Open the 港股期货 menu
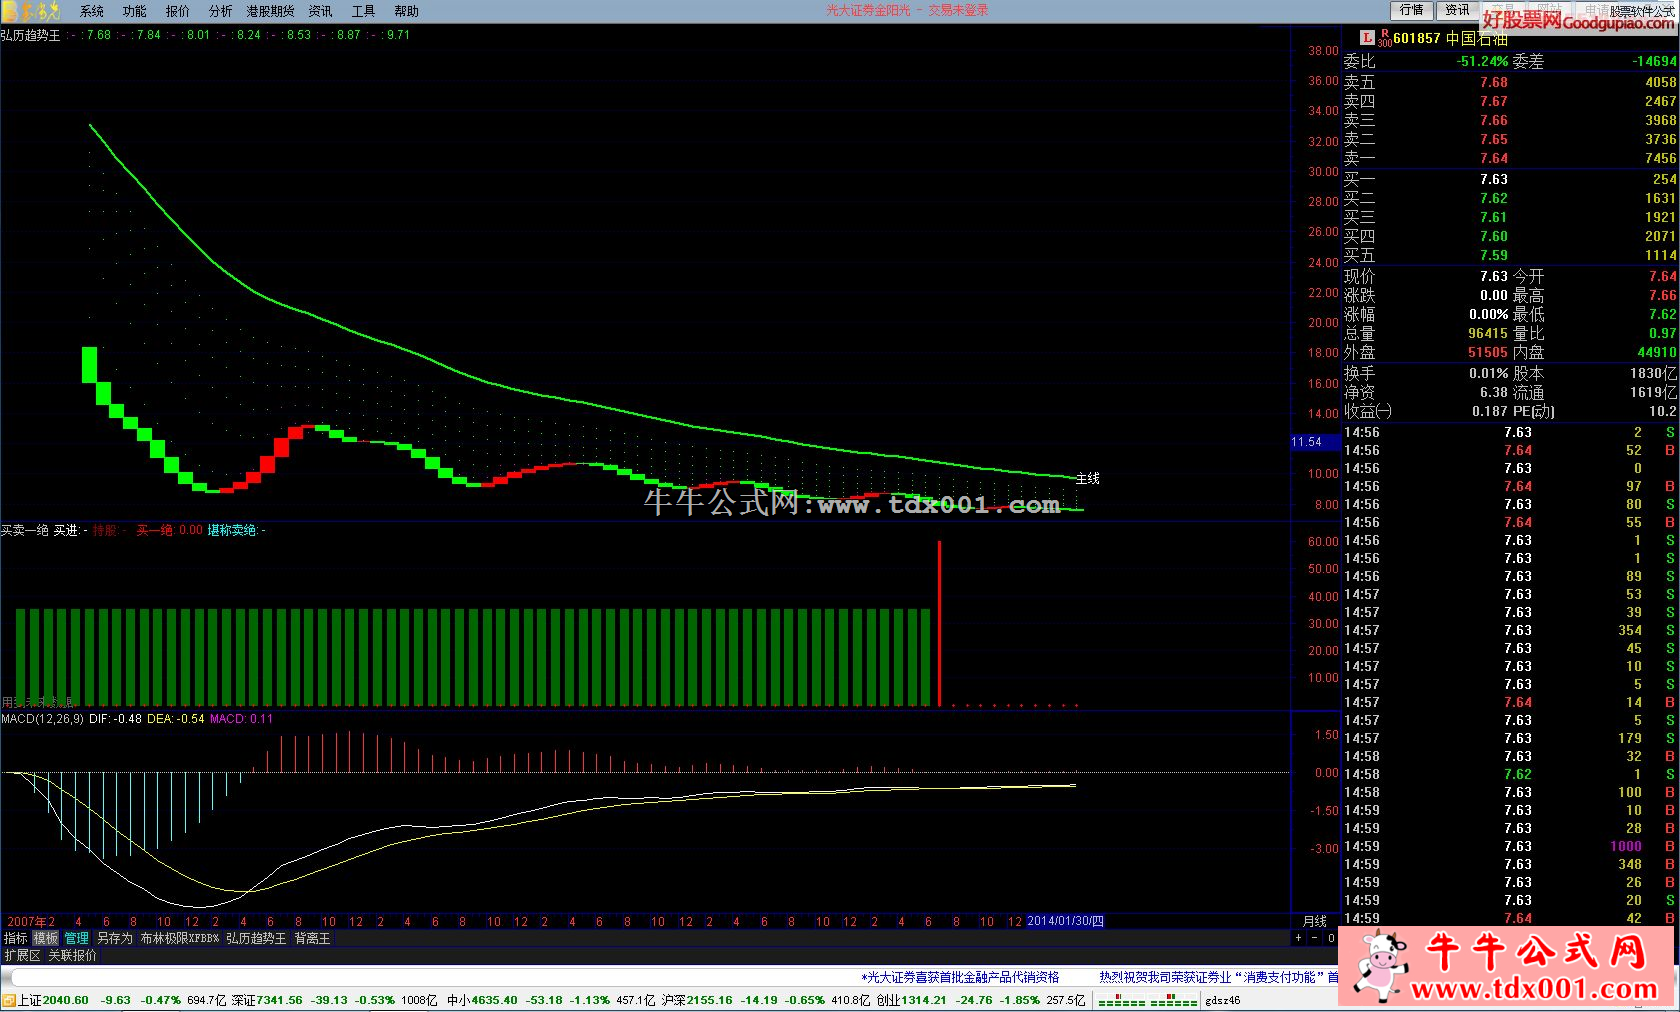The width and height of the screenshot is (1680, 1012). coord(270,11)
